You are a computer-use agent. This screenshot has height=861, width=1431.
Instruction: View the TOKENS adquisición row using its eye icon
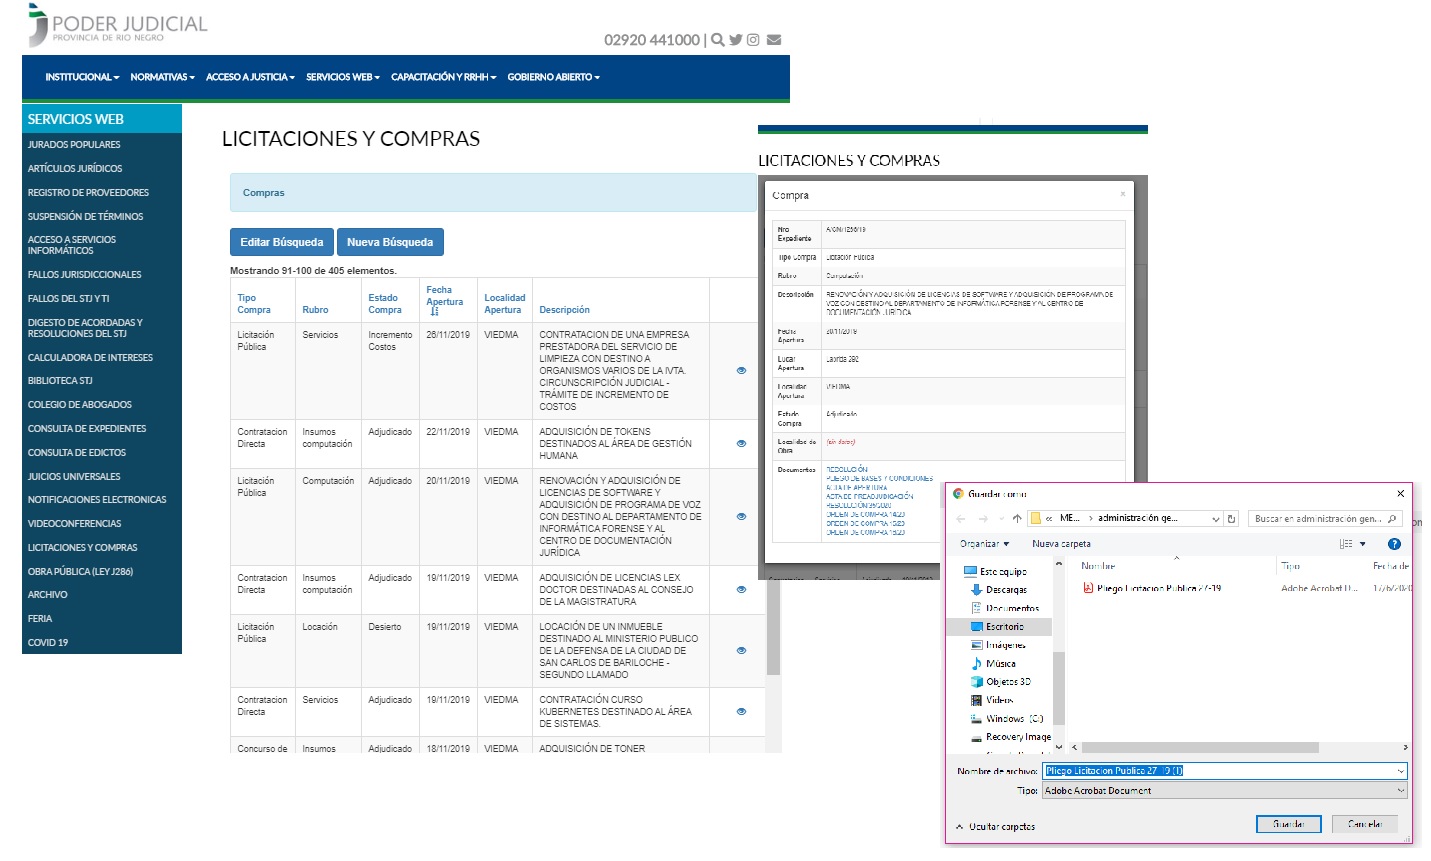coord(741,444)
